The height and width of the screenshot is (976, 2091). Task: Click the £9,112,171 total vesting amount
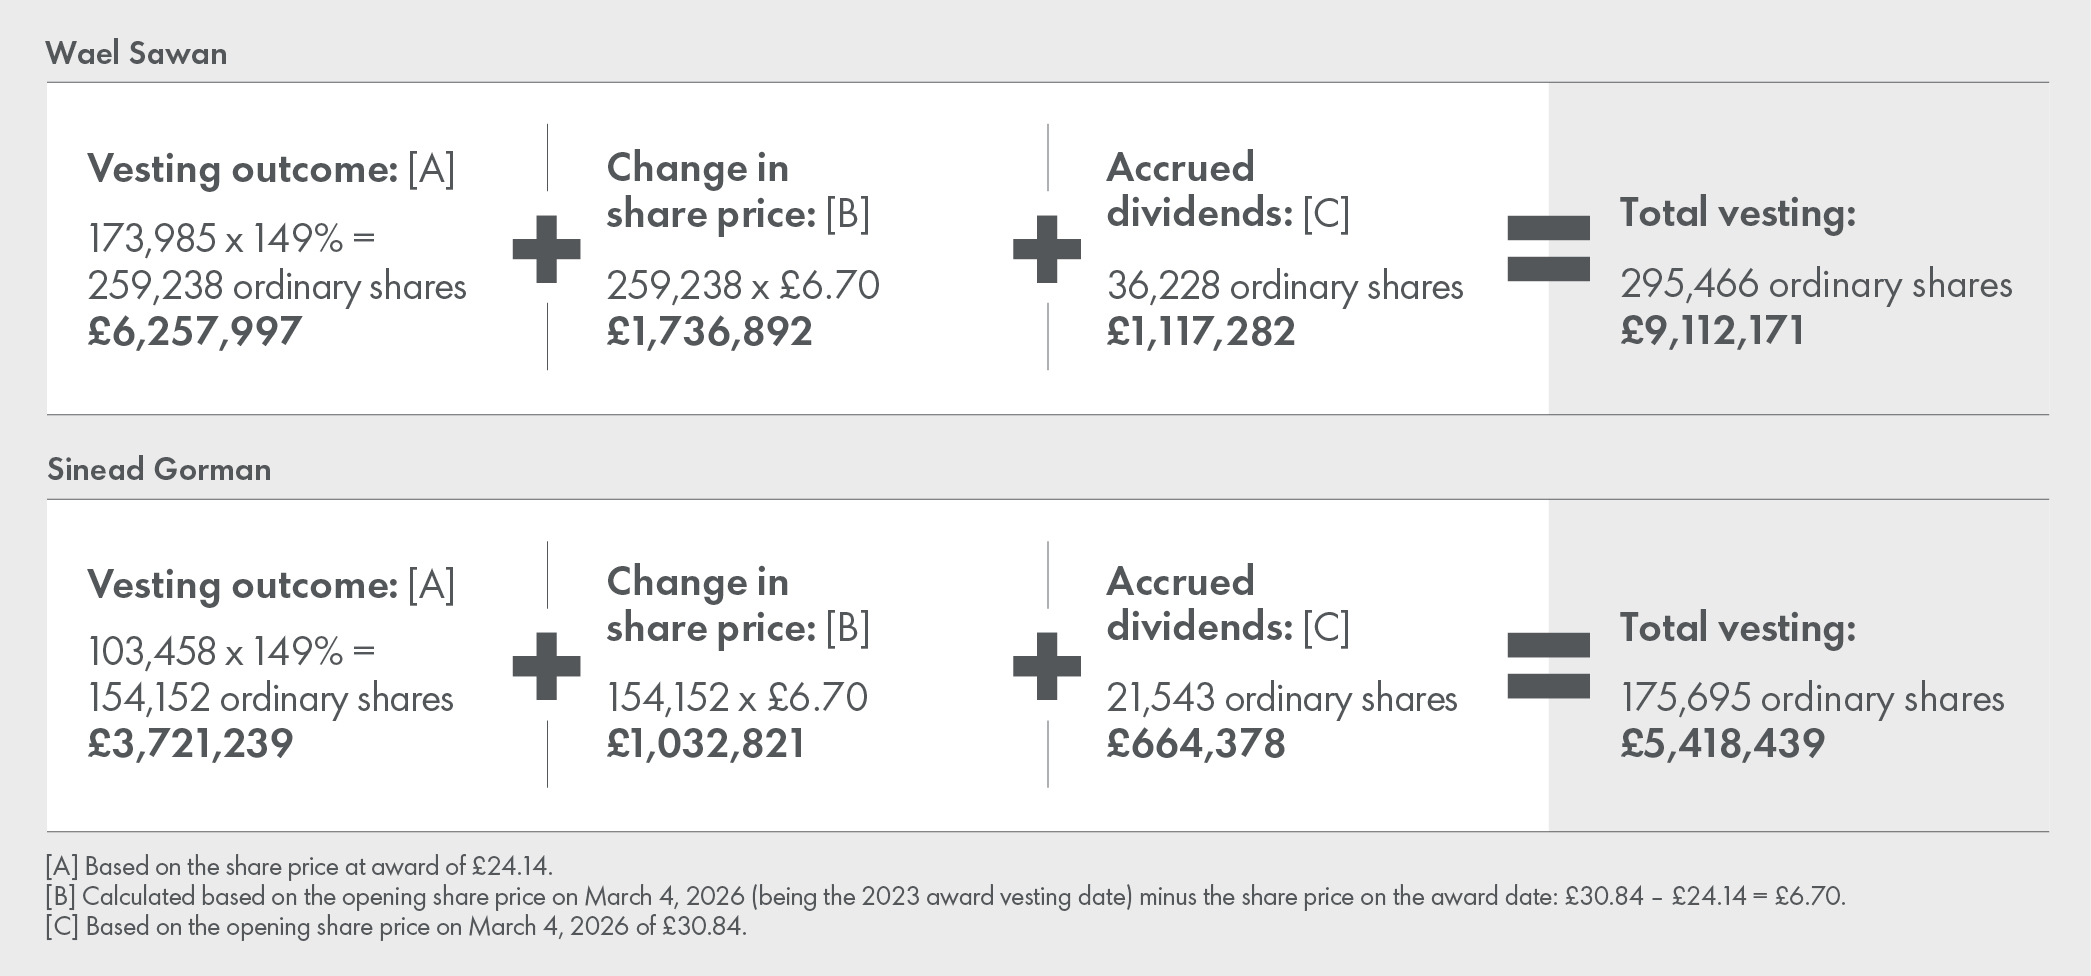pyautogui.click(x=1712, y=330)
